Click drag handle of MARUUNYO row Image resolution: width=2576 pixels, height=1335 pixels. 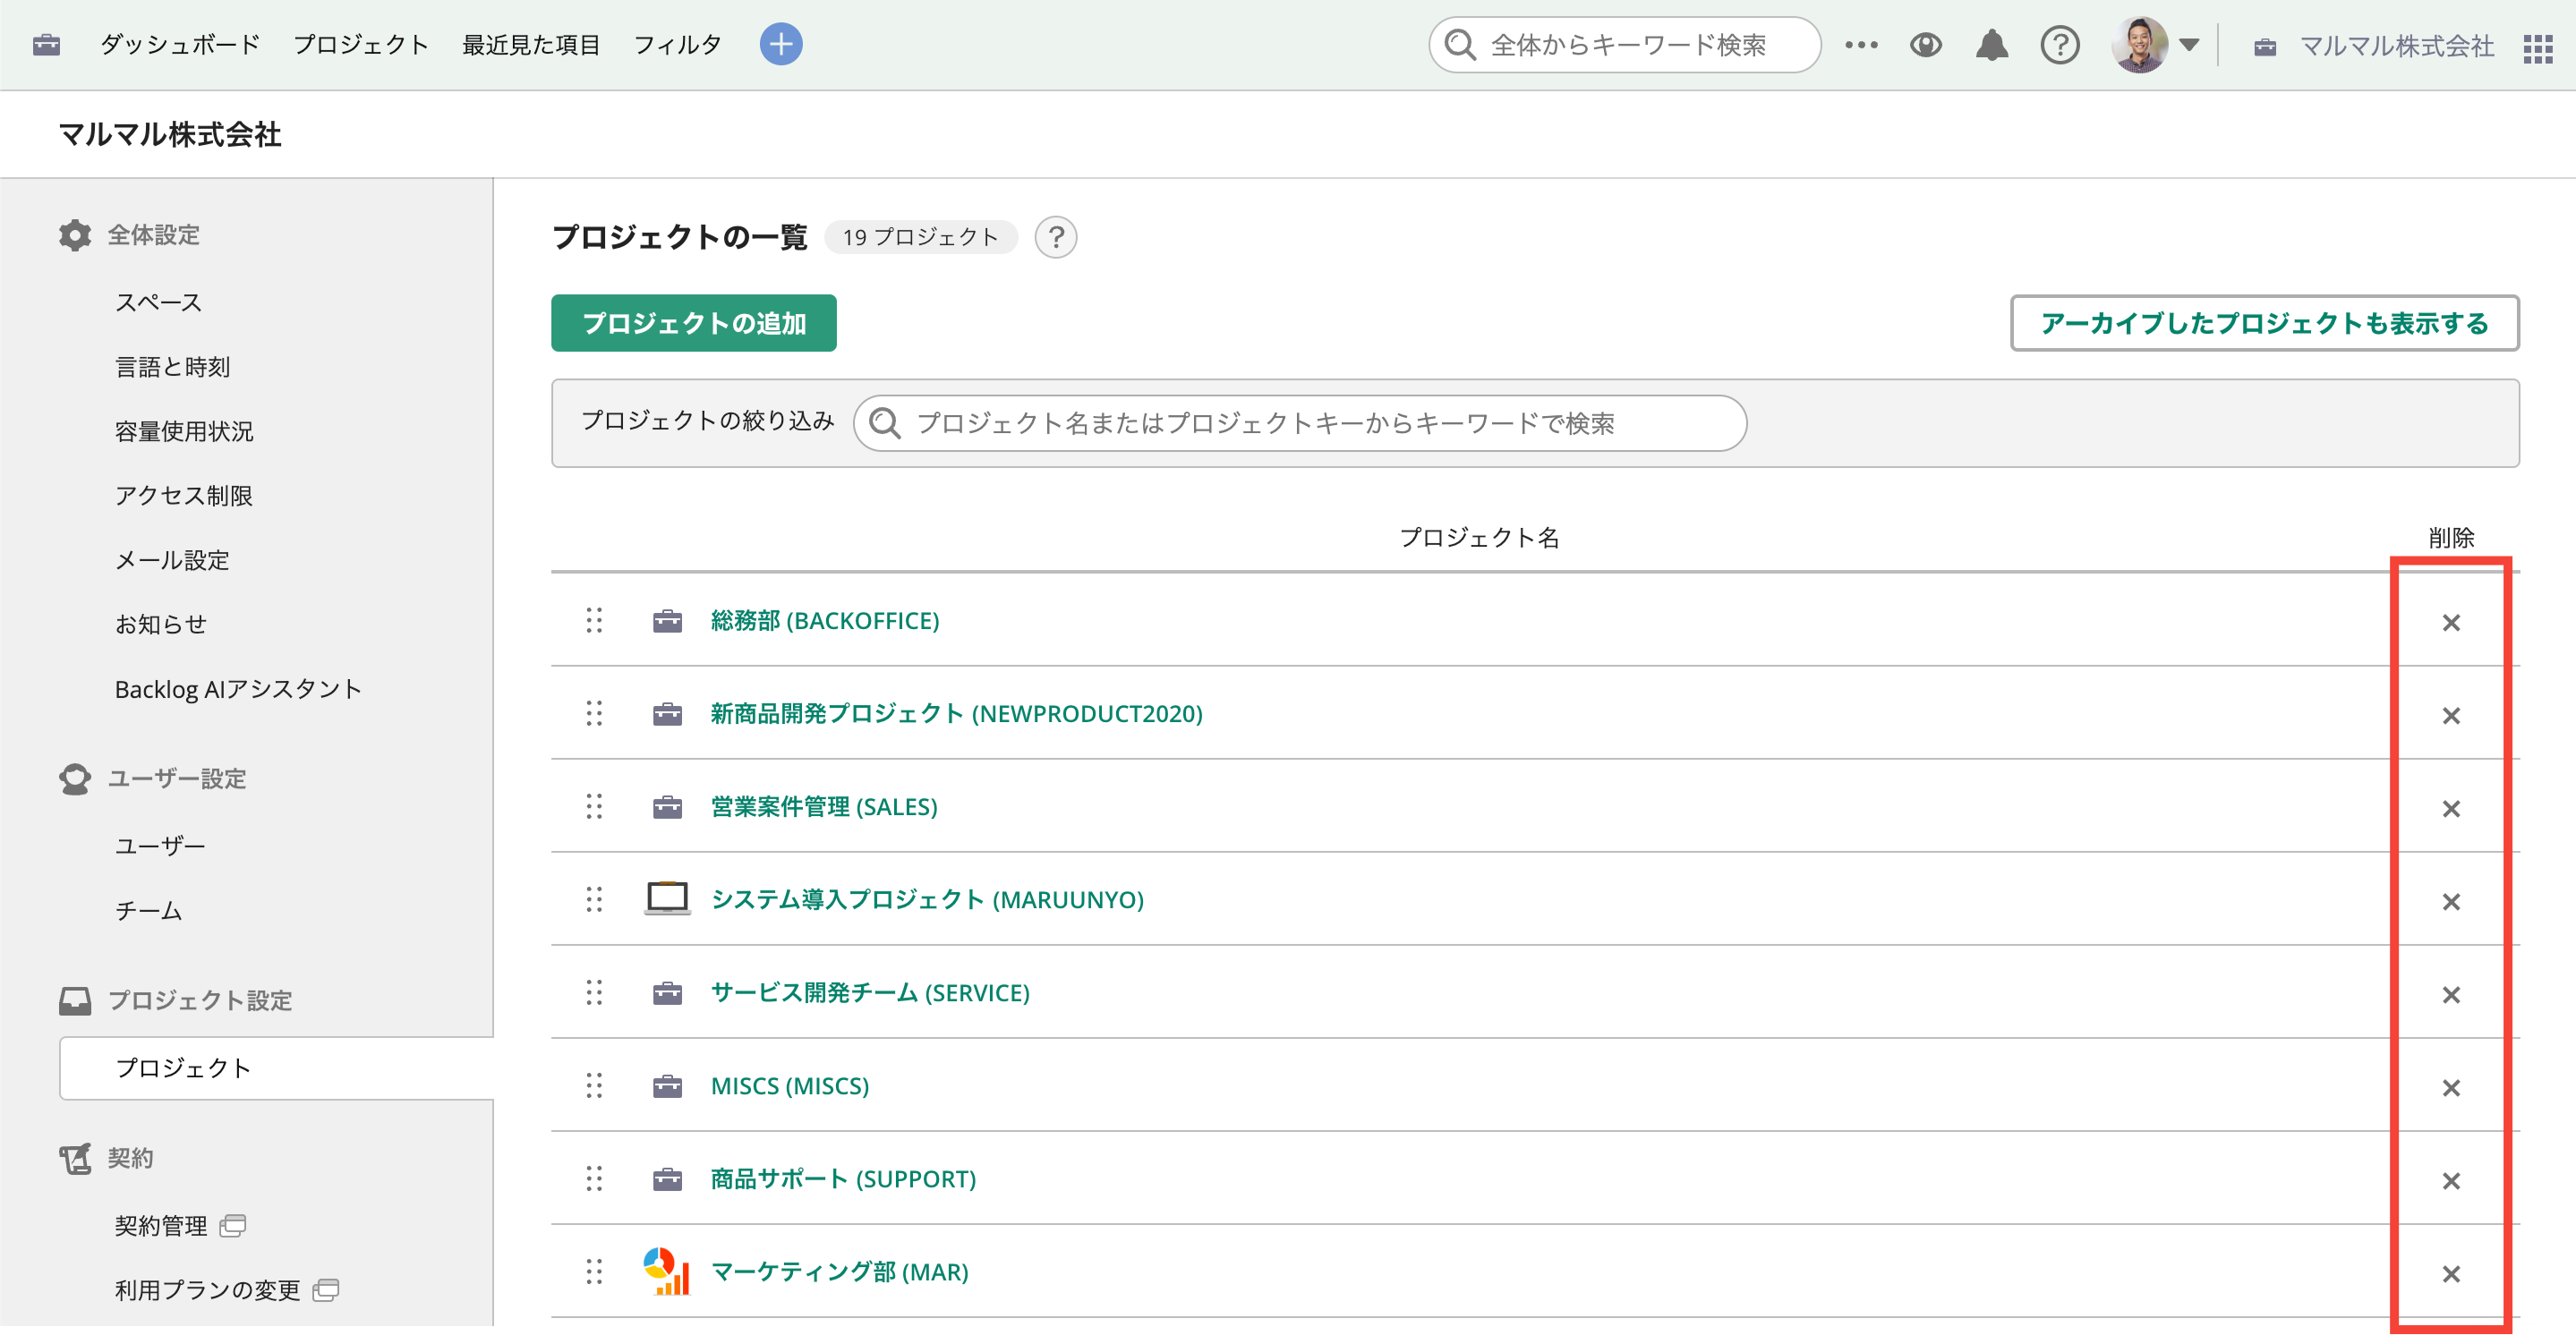pyautogui.click(x=594, y=899)
